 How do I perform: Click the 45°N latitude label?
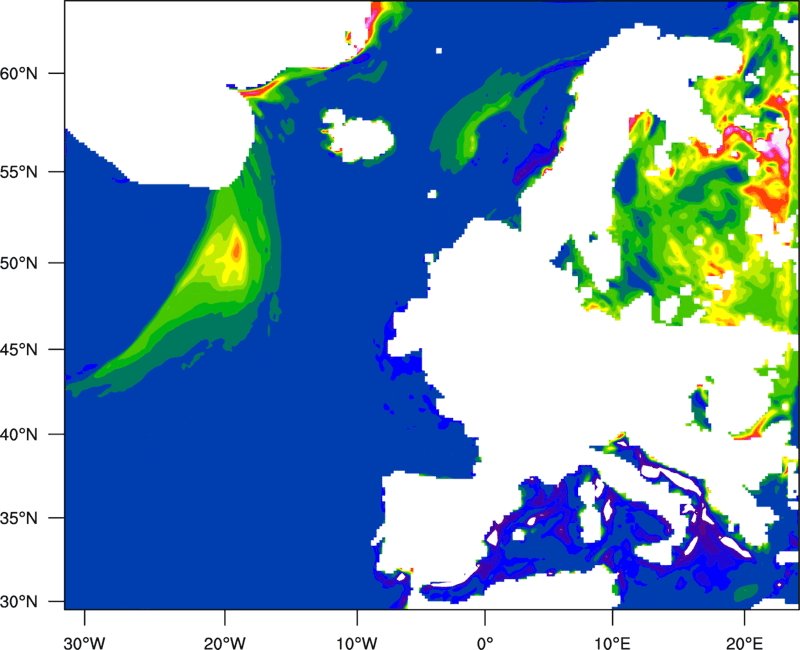click(x=19, y=350)
